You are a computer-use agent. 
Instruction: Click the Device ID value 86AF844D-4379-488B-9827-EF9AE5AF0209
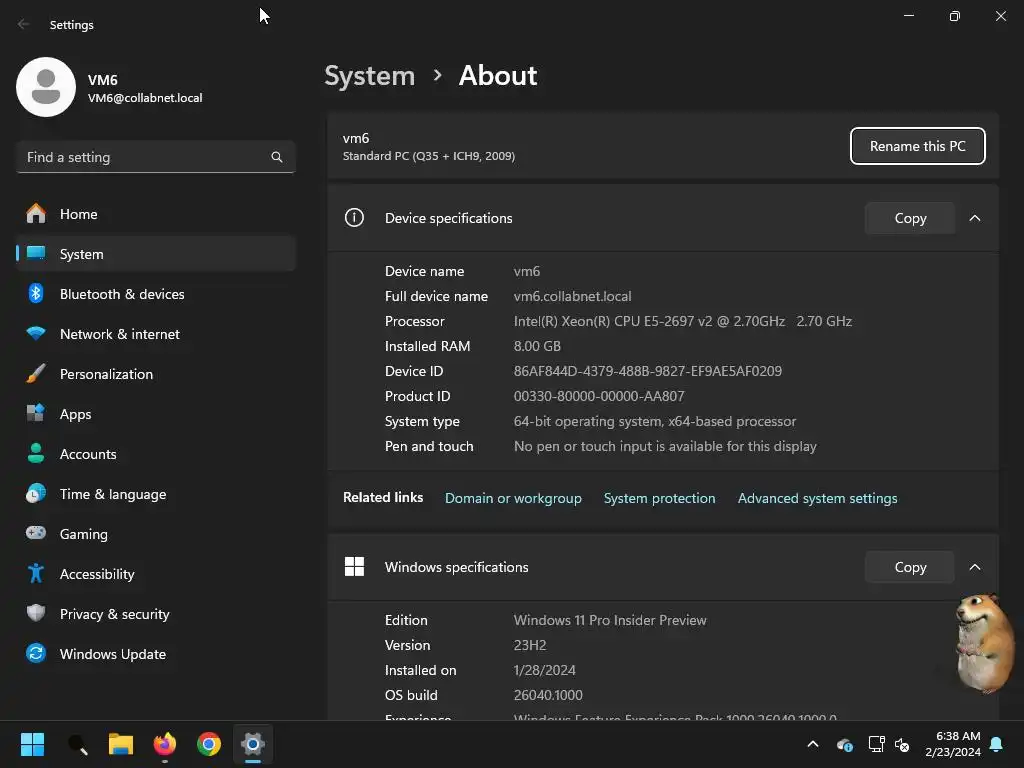click(647, 371)
